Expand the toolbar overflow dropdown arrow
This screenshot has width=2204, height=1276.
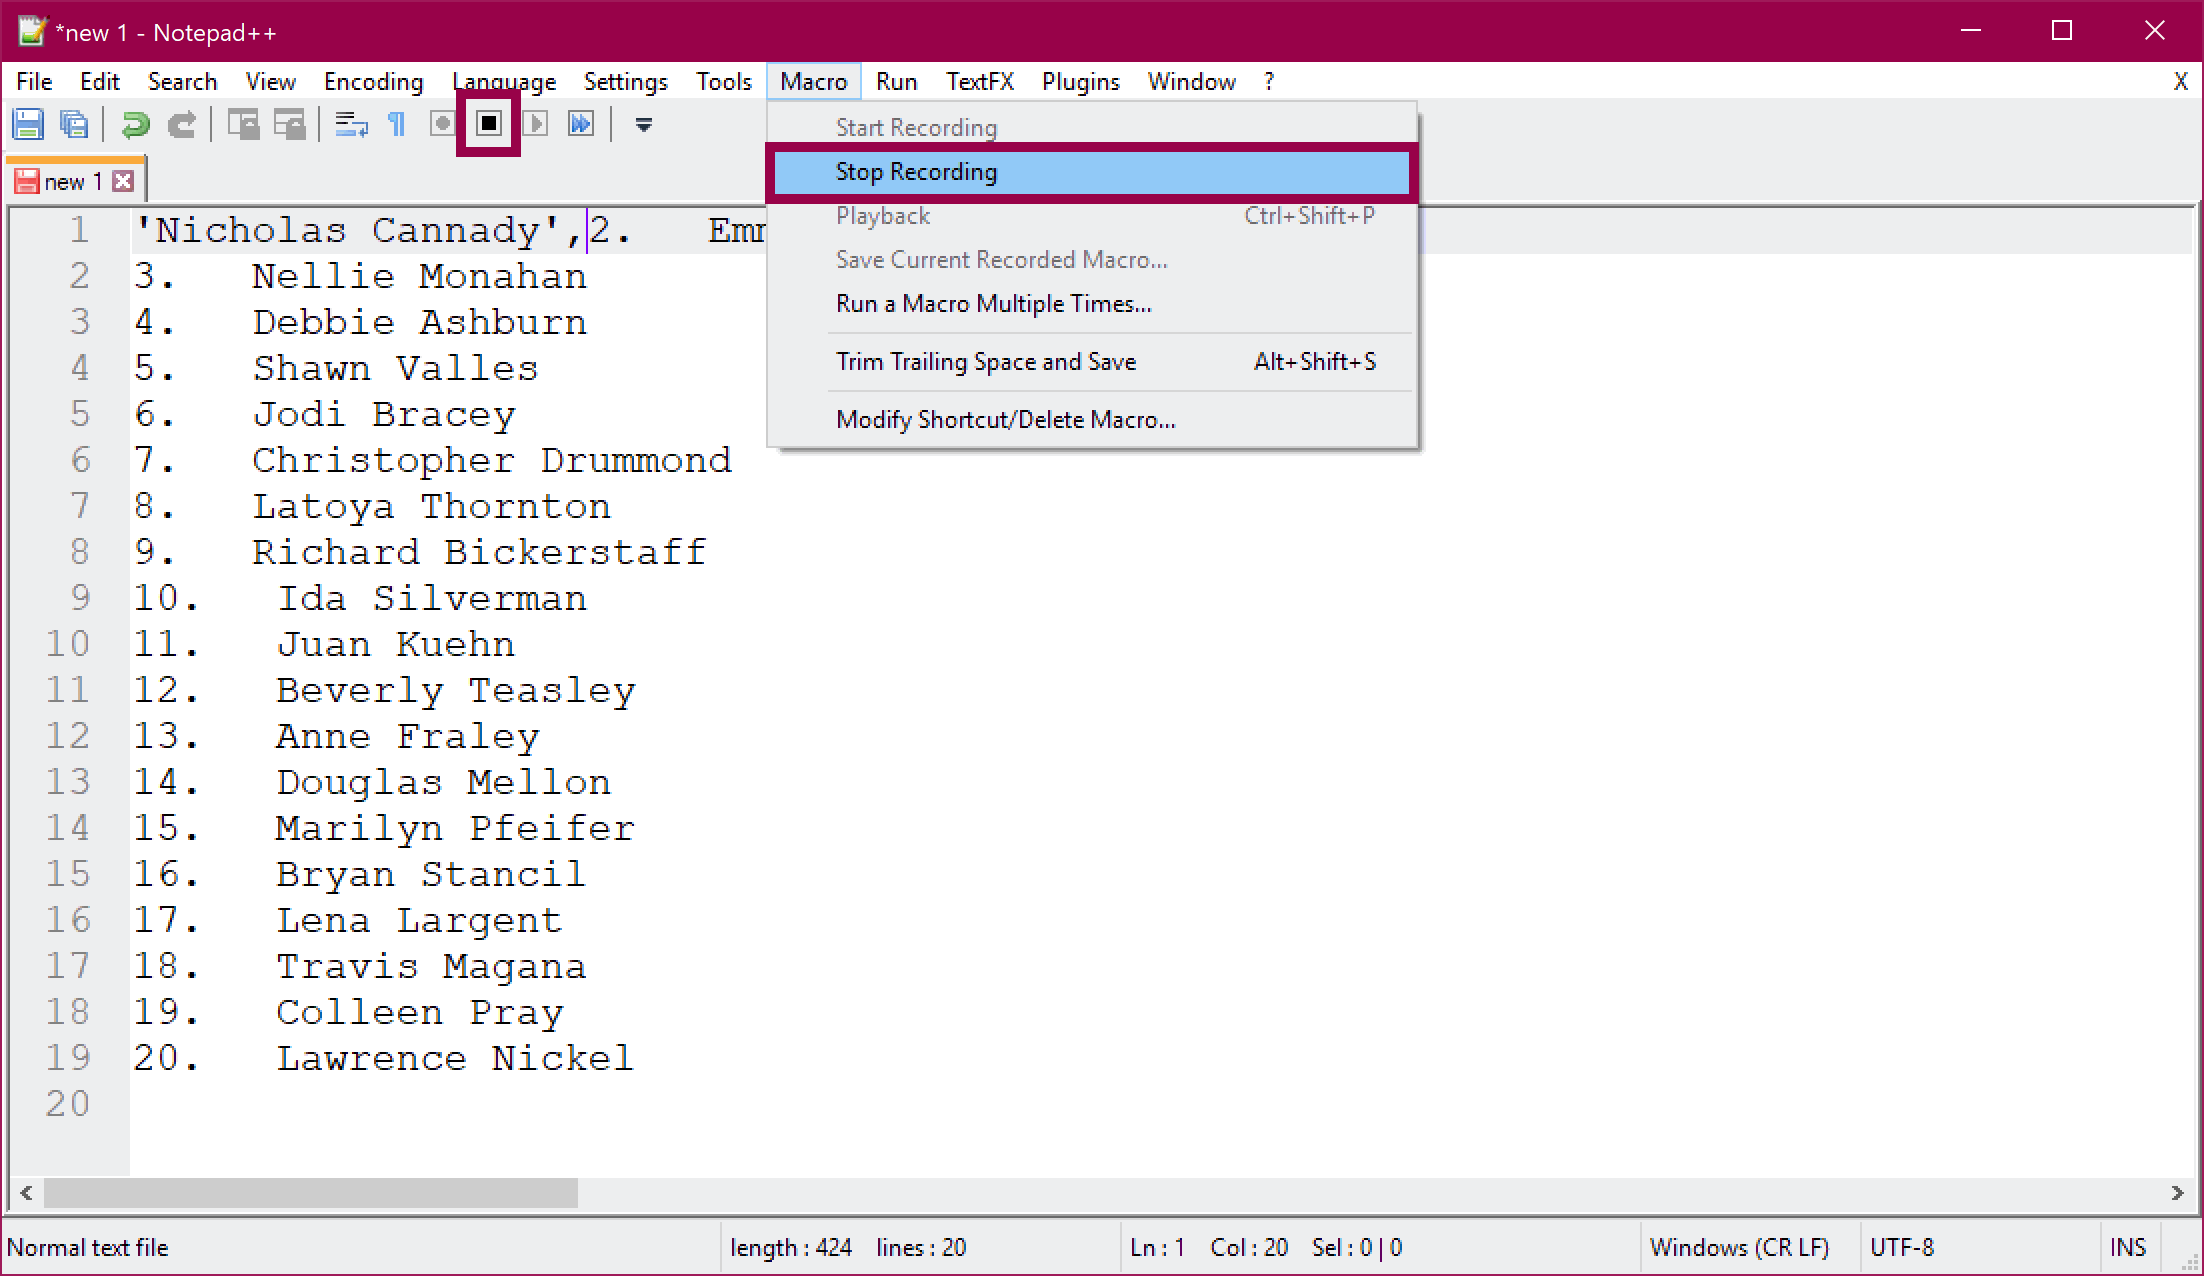[x=644, y=124]
